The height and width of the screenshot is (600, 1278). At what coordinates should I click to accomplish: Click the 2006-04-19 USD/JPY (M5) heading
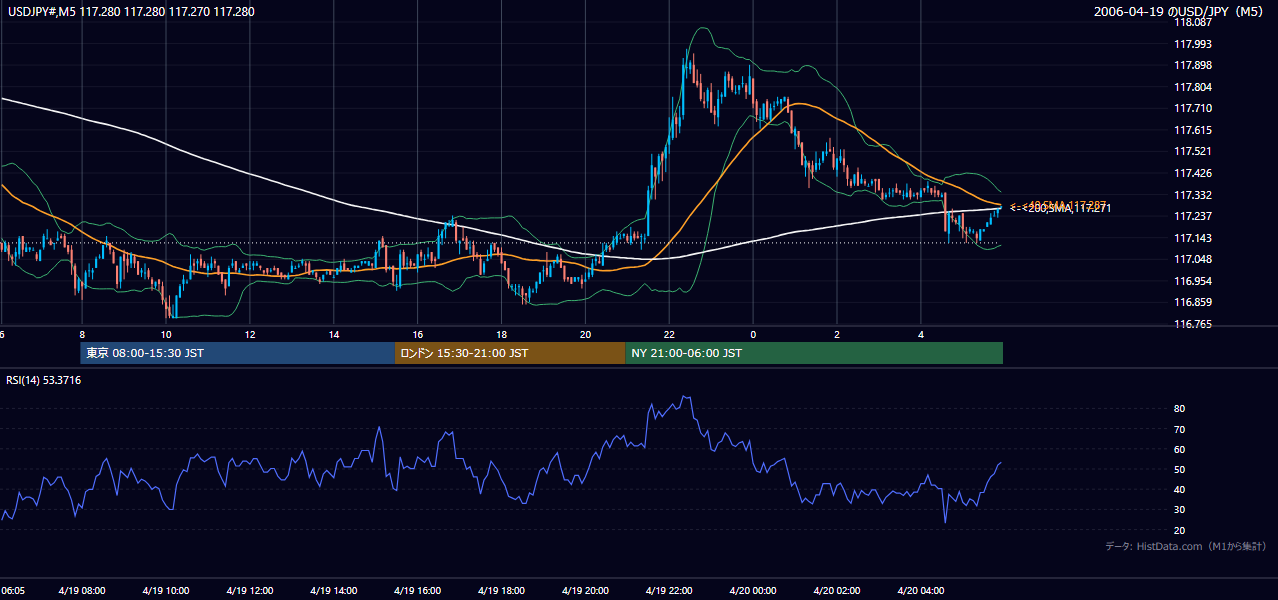(x=1180, y=12)
